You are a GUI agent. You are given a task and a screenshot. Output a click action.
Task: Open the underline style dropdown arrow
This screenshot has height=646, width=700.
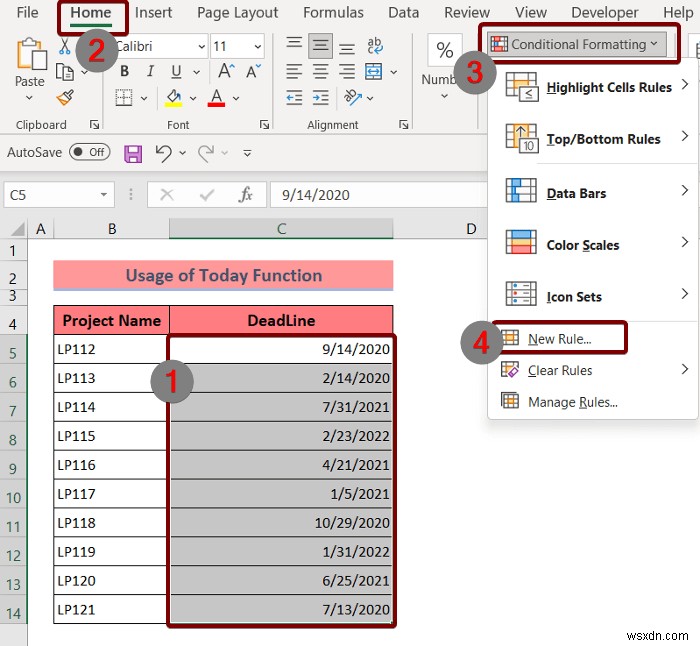(196, 72)
